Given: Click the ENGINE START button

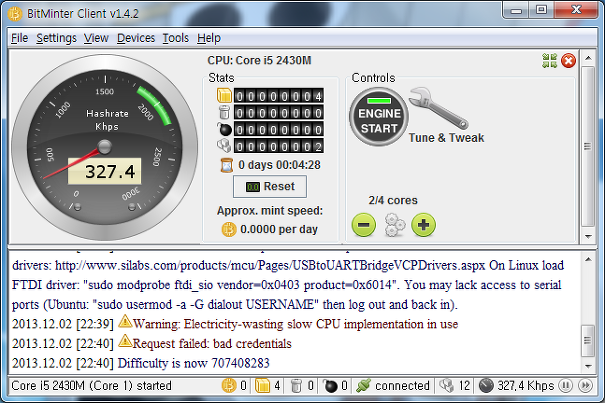Looking at the screenshot, I should [379, 117].
